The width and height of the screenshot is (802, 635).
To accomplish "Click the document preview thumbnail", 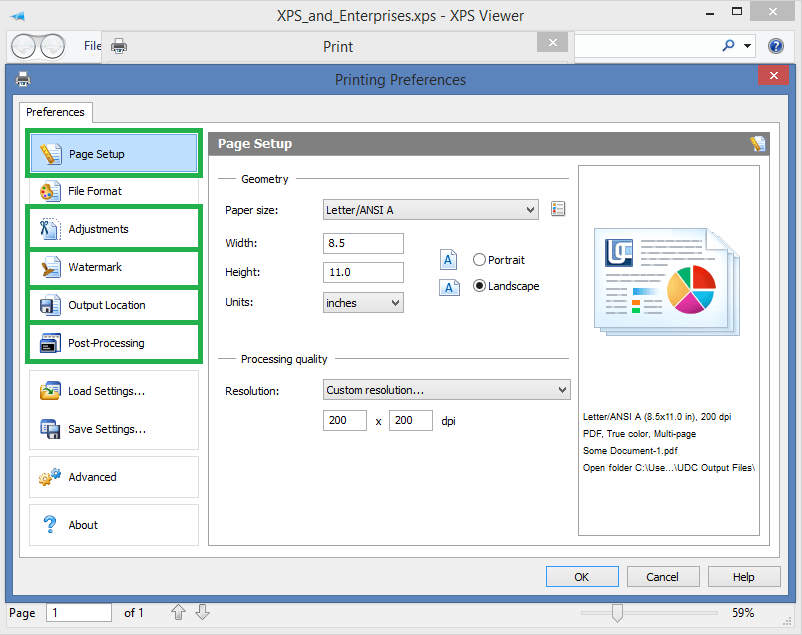I will coord(667,281).
